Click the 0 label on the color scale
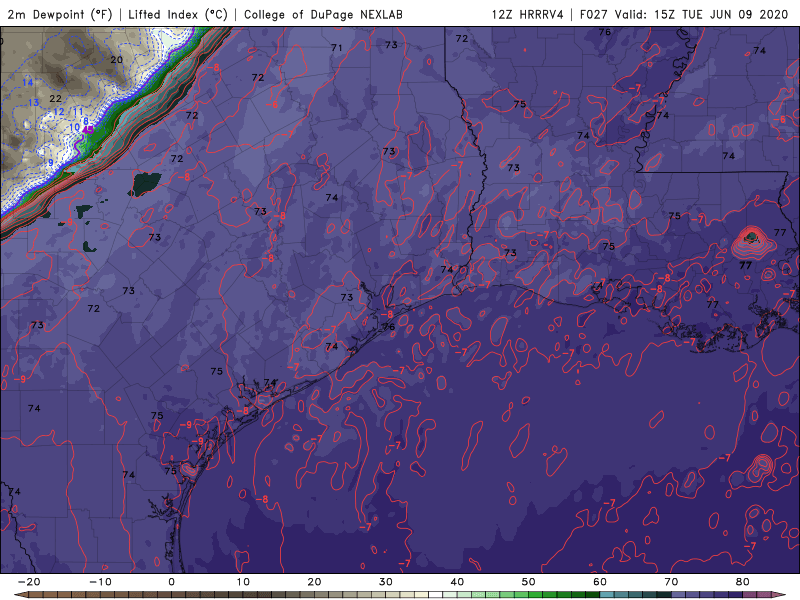This screenshot has width=800, height=600. (171, 582)
